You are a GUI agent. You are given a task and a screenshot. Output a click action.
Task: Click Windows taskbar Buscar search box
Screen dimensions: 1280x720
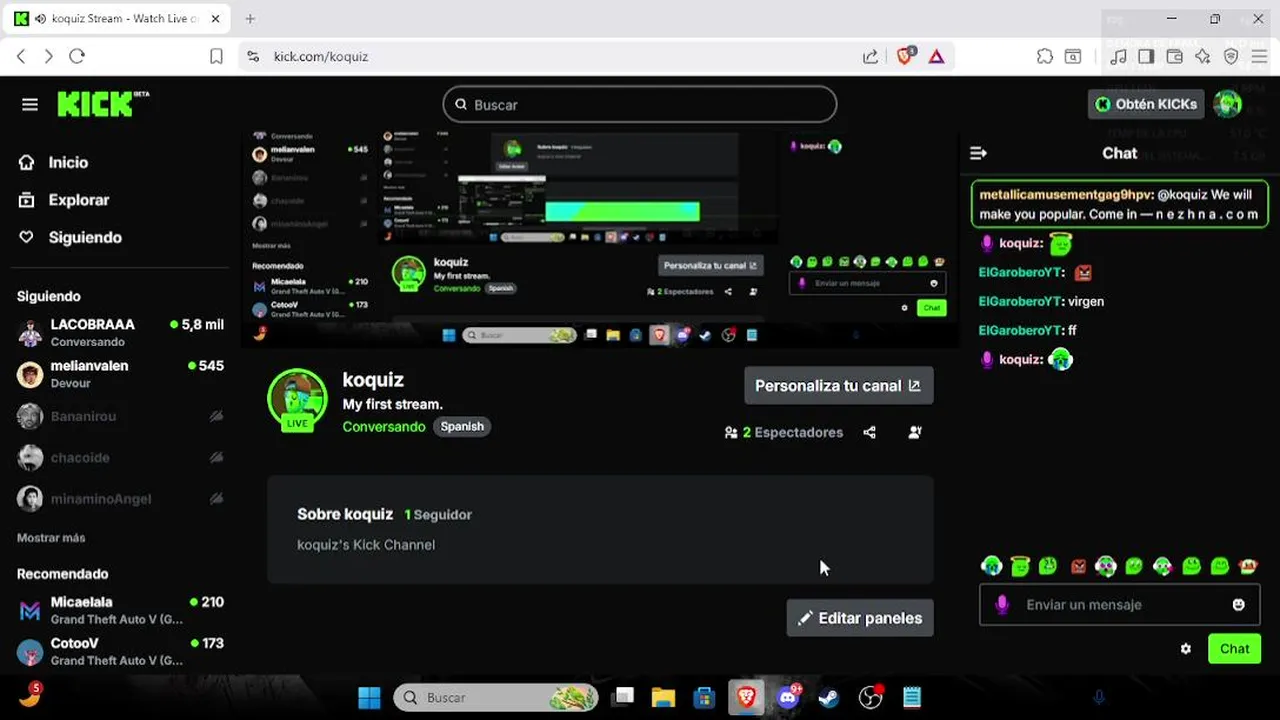pos(497,697)
